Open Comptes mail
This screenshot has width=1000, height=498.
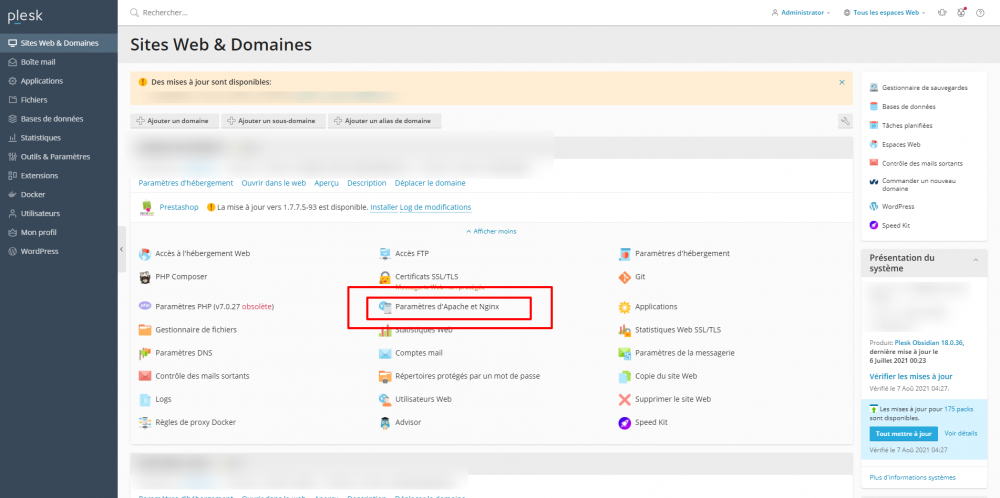click(x=418, y=353)
